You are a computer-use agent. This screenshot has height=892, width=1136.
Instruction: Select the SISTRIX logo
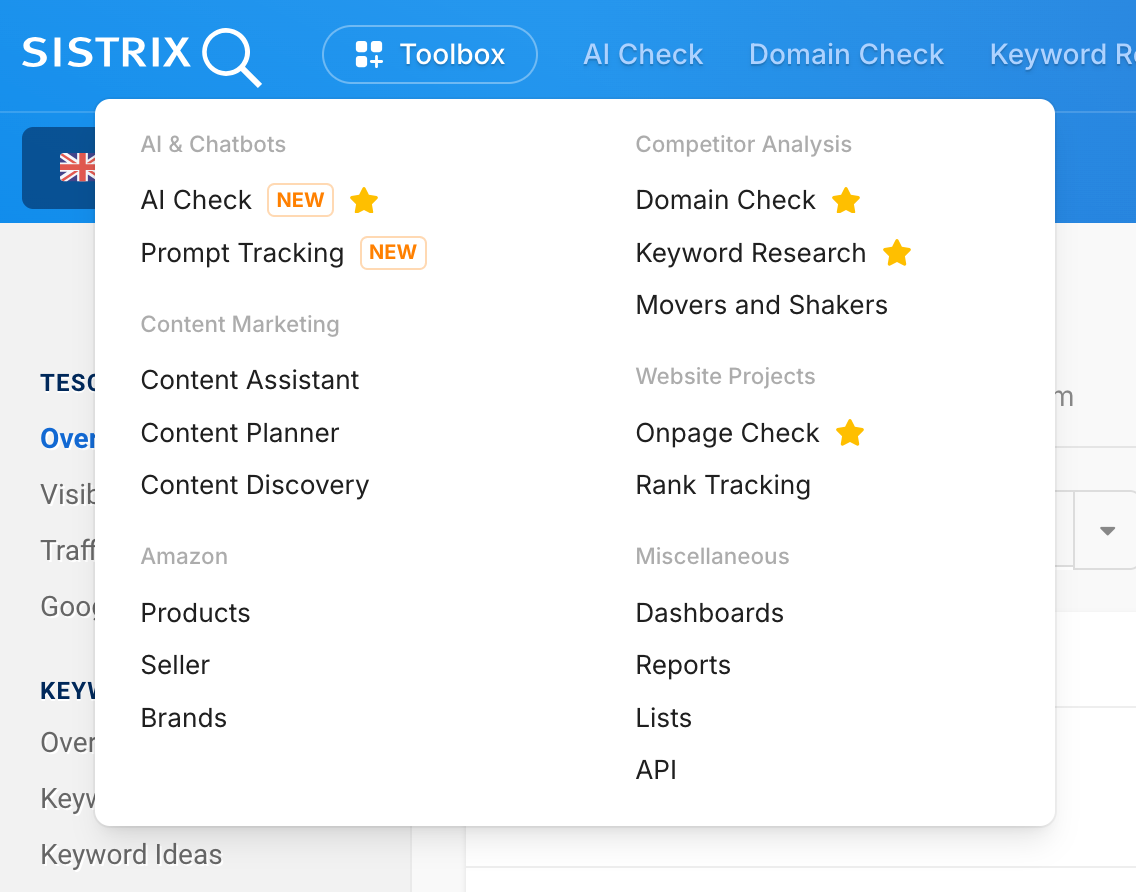coord(105,54)
